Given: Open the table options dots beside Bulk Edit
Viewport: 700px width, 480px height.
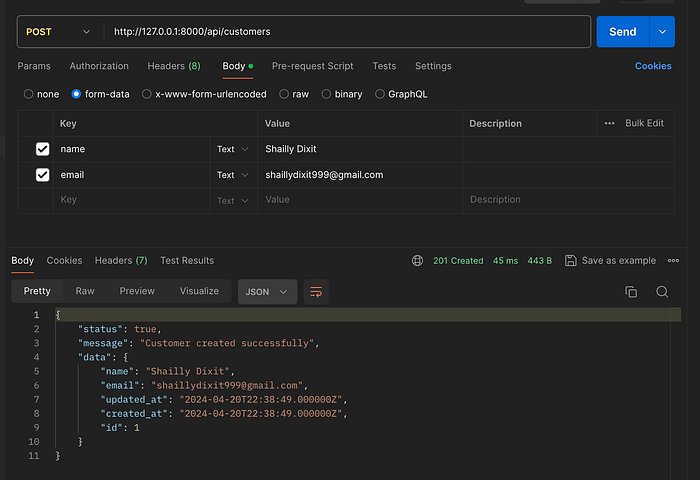Looking at the screenshot, I should click(609, 123).
